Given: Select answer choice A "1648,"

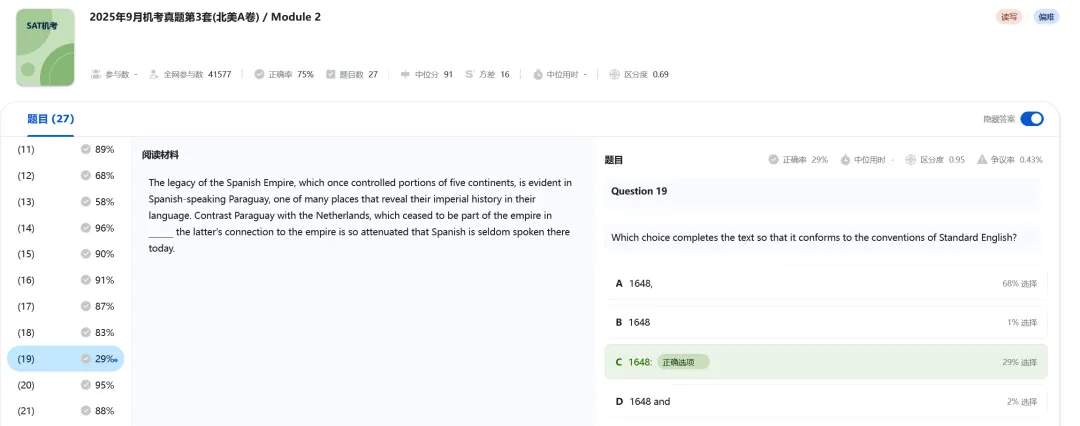Looking at the screenshot, I should click(x=825, y=283).
